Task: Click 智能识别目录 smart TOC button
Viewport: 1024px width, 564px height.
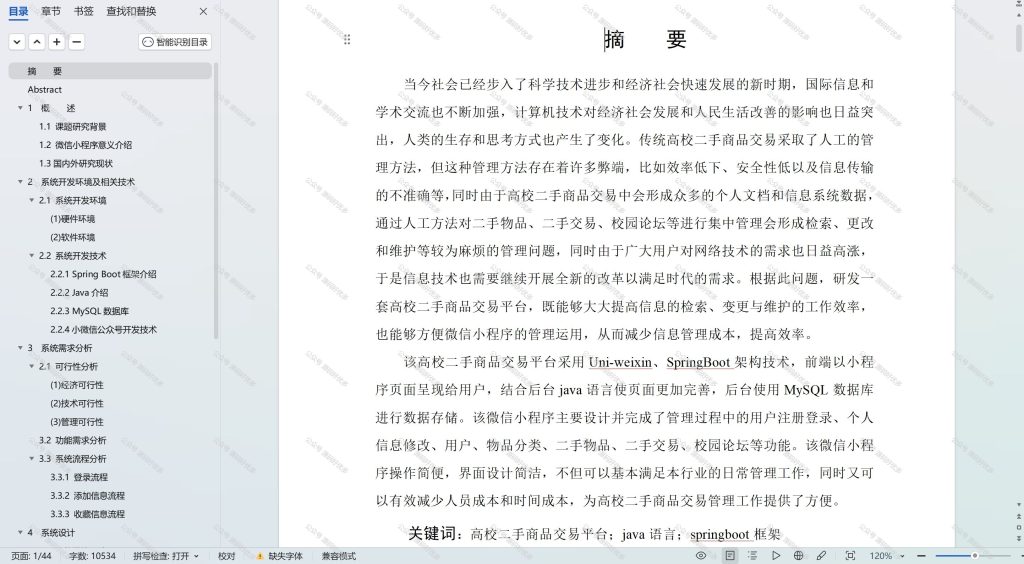Action: [x=175, y=42]
